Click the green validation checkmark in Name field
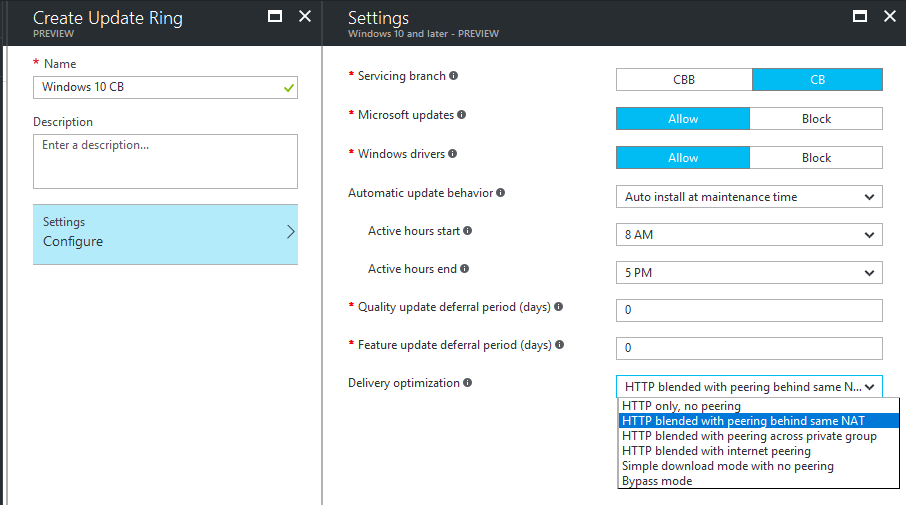Image resolution: width=918 pixels, height=512 pixels. click(289, 88)
